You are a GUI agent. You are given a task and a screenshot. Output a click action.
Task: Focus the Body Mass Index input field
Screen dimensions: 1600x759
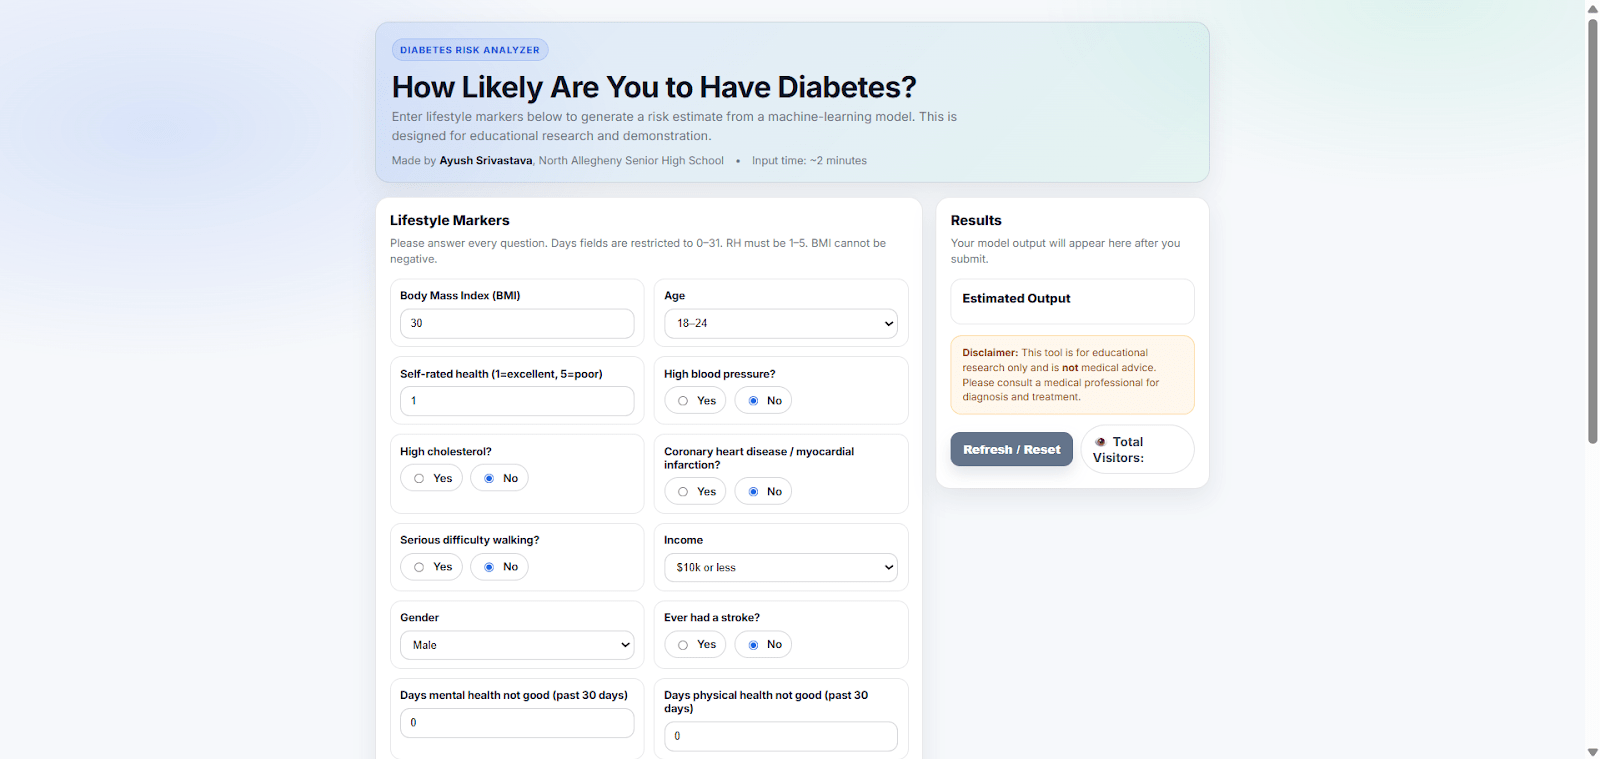(x=516, y=324)
